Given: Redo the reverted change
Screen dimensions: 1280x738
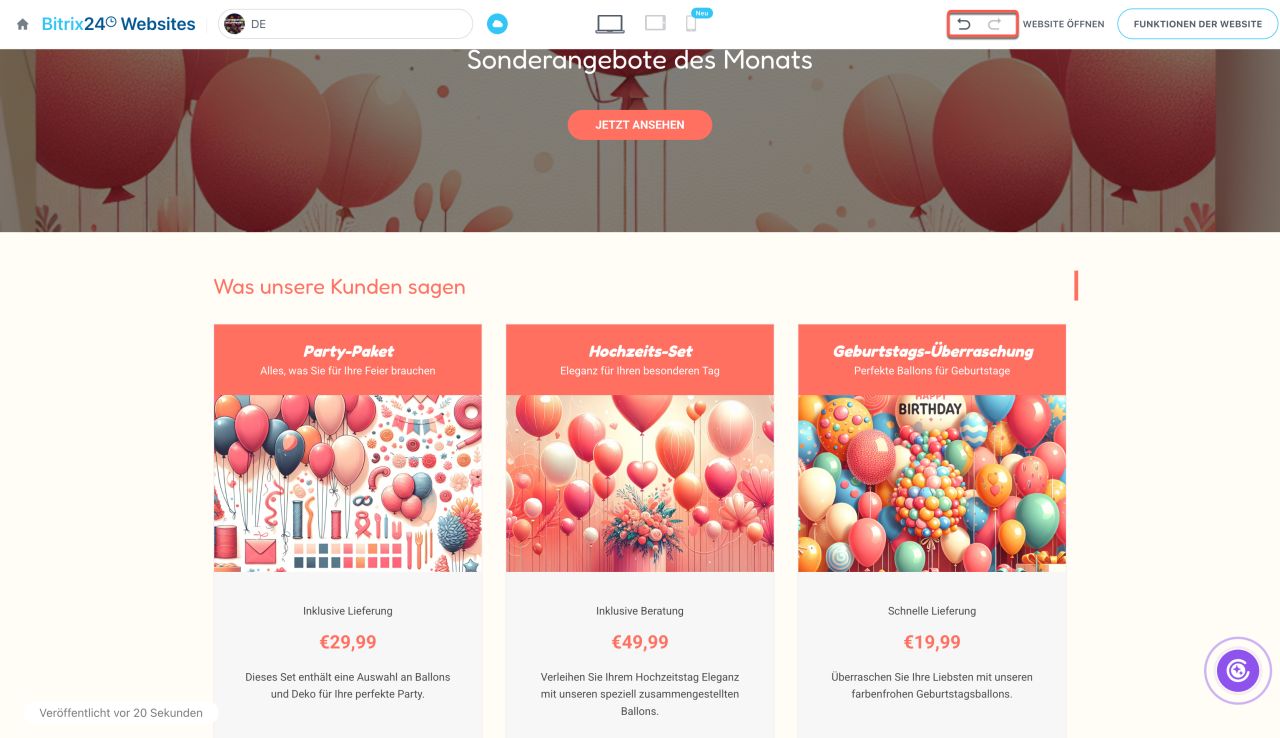Looking at the screenshot, I should click(994, 24).
